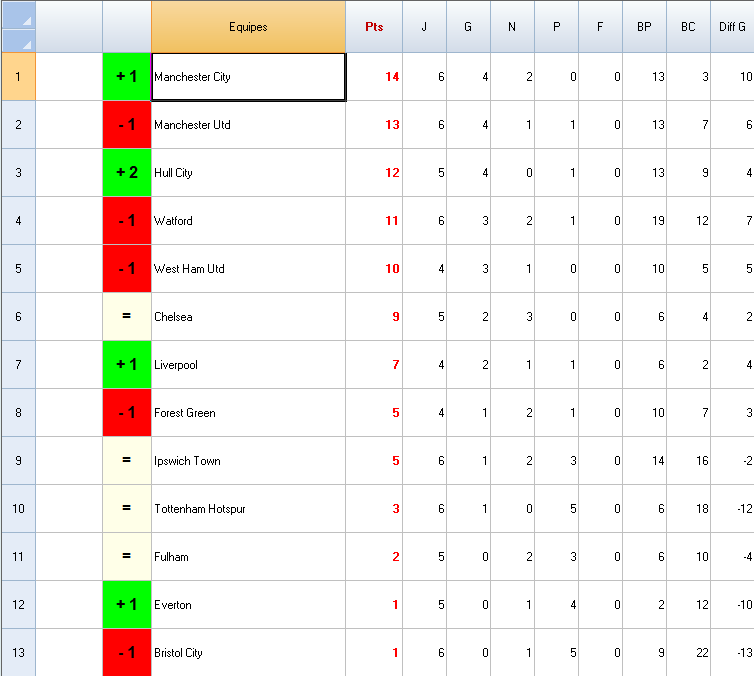The width and height of the screenshot is (754, 676).
Task: Select the Bristol City team cell
Action: (248, 653)
